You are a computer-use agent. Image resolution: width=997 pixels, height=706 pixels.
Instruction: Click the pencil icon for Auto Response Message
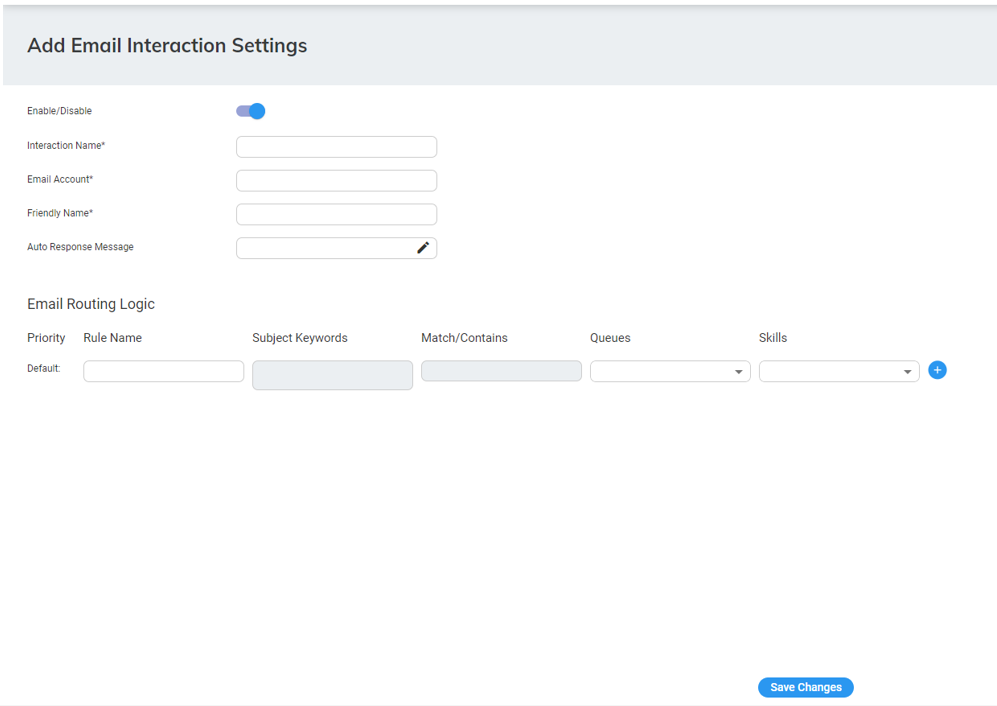click(x=423, y=248)
